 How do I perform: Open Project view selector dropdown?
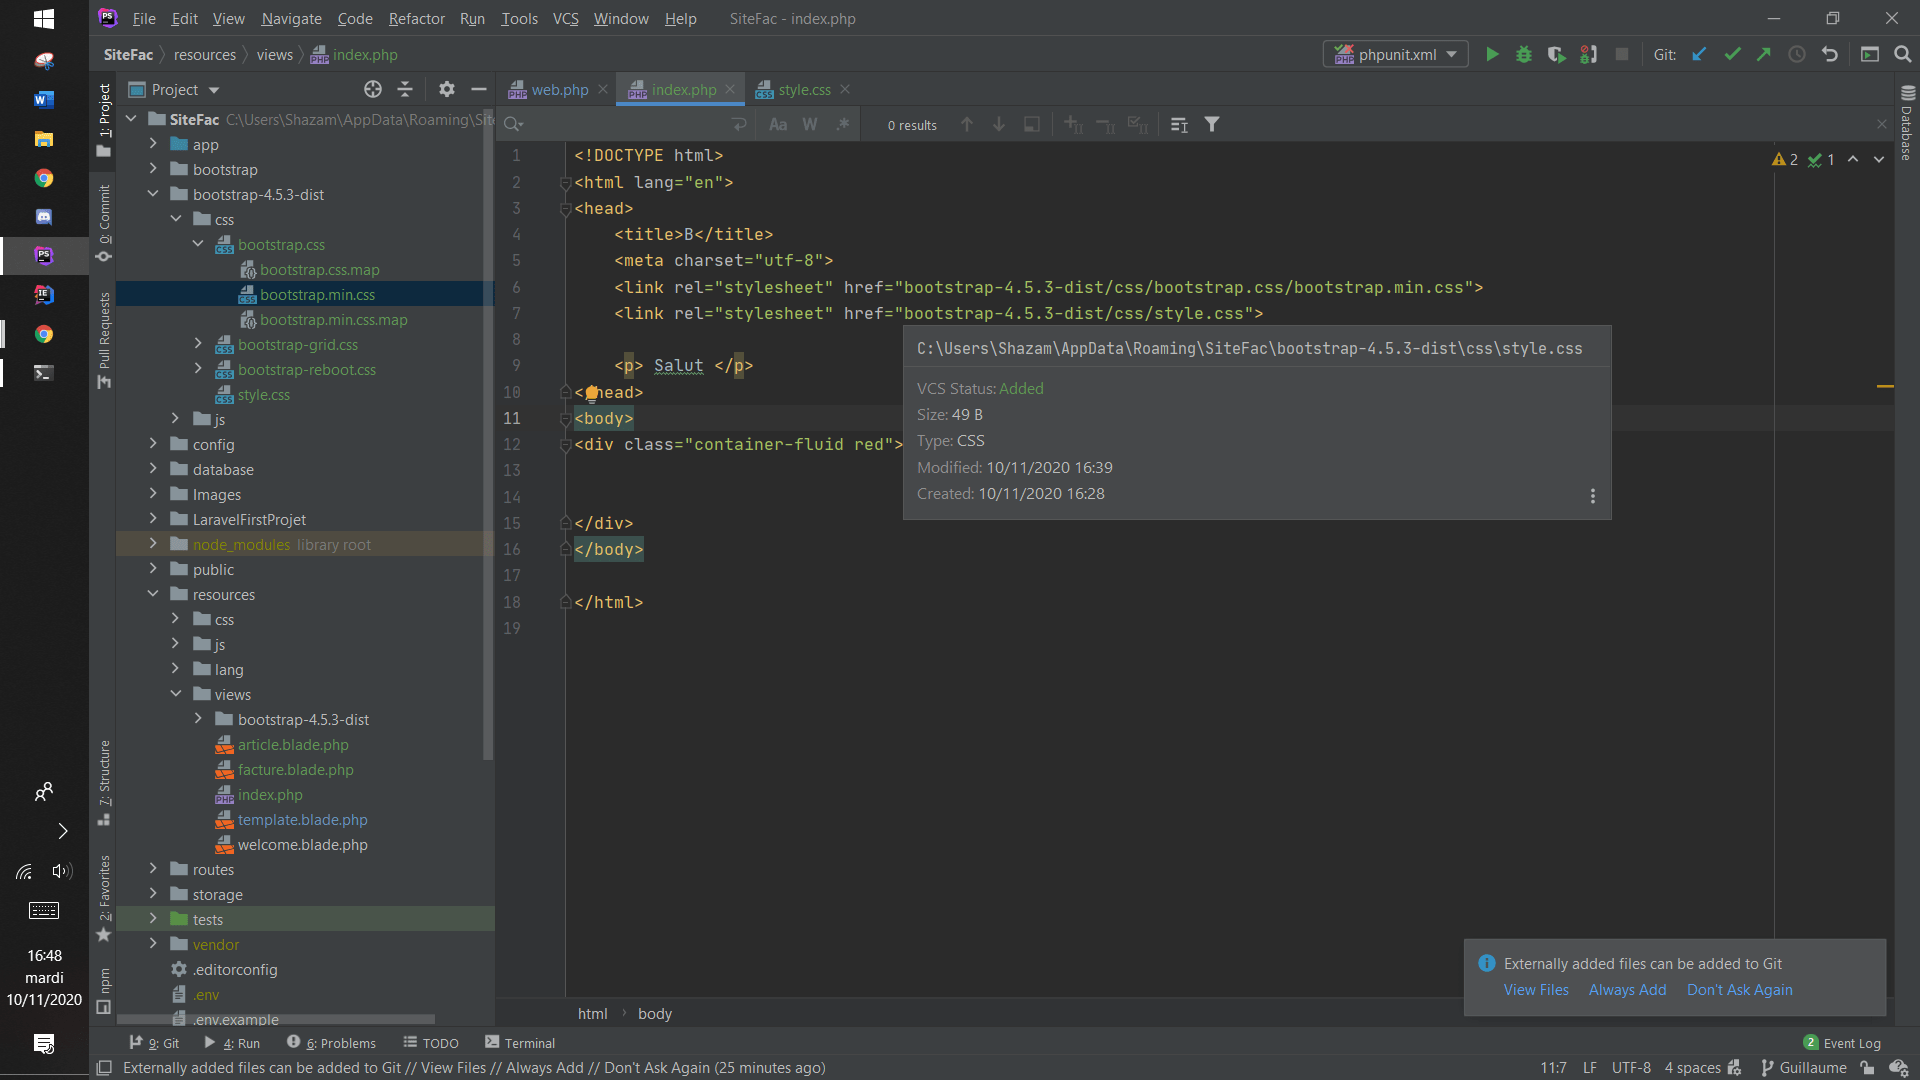click(x=174, y=90)
